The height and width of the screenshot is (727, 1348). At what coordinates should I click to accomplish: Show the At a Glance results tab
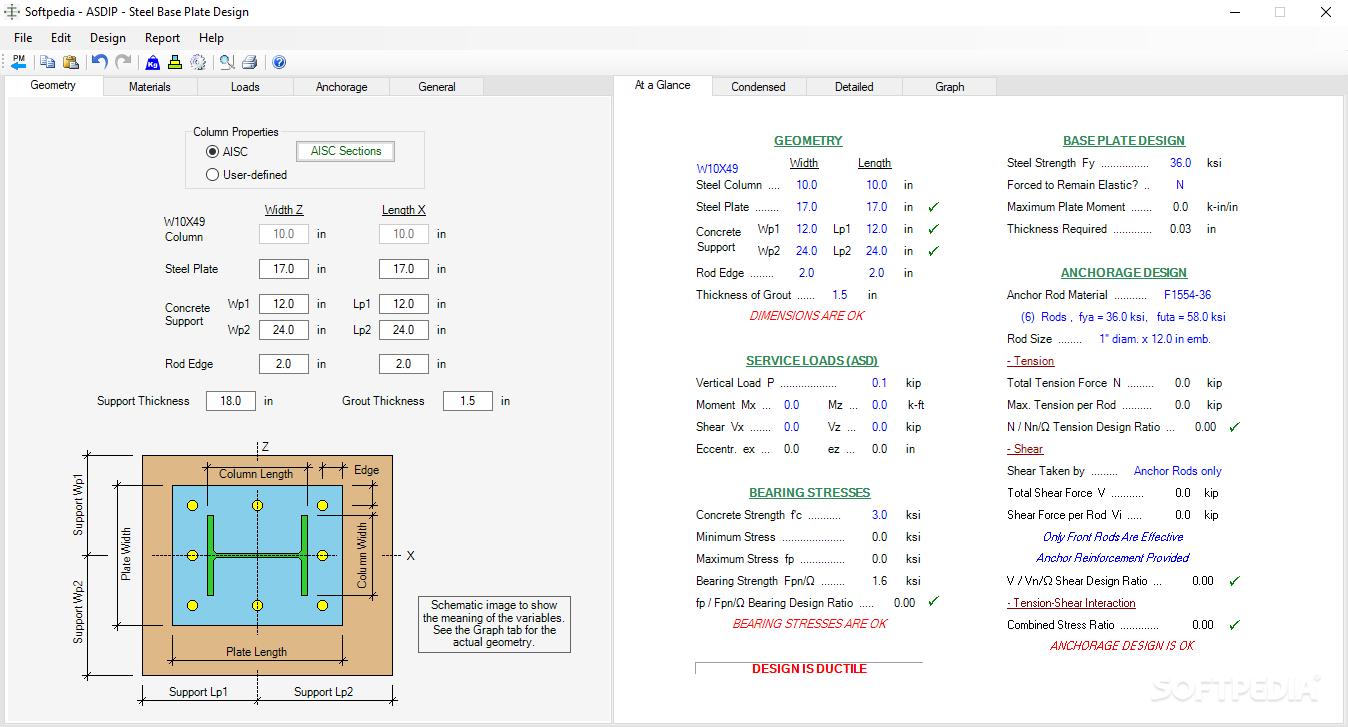tap(663, 86)
